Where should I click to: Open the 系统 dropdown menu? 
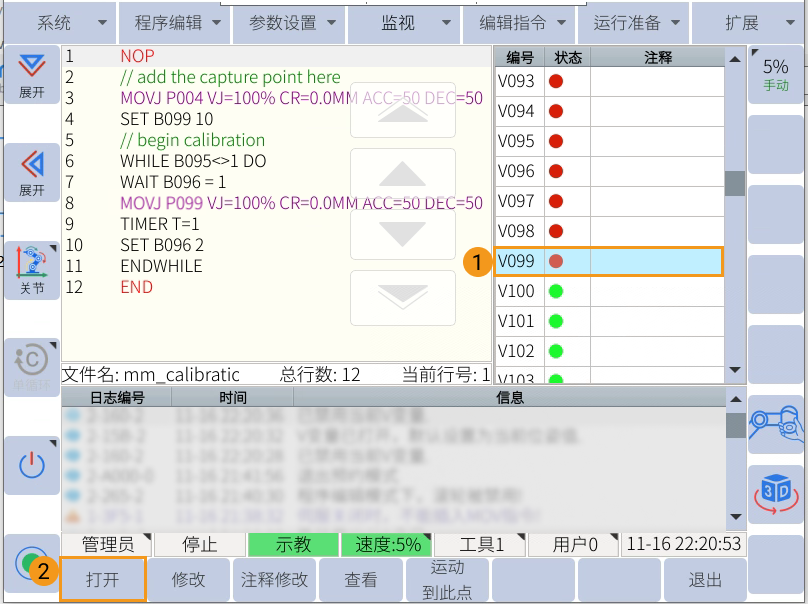point(60,23)
